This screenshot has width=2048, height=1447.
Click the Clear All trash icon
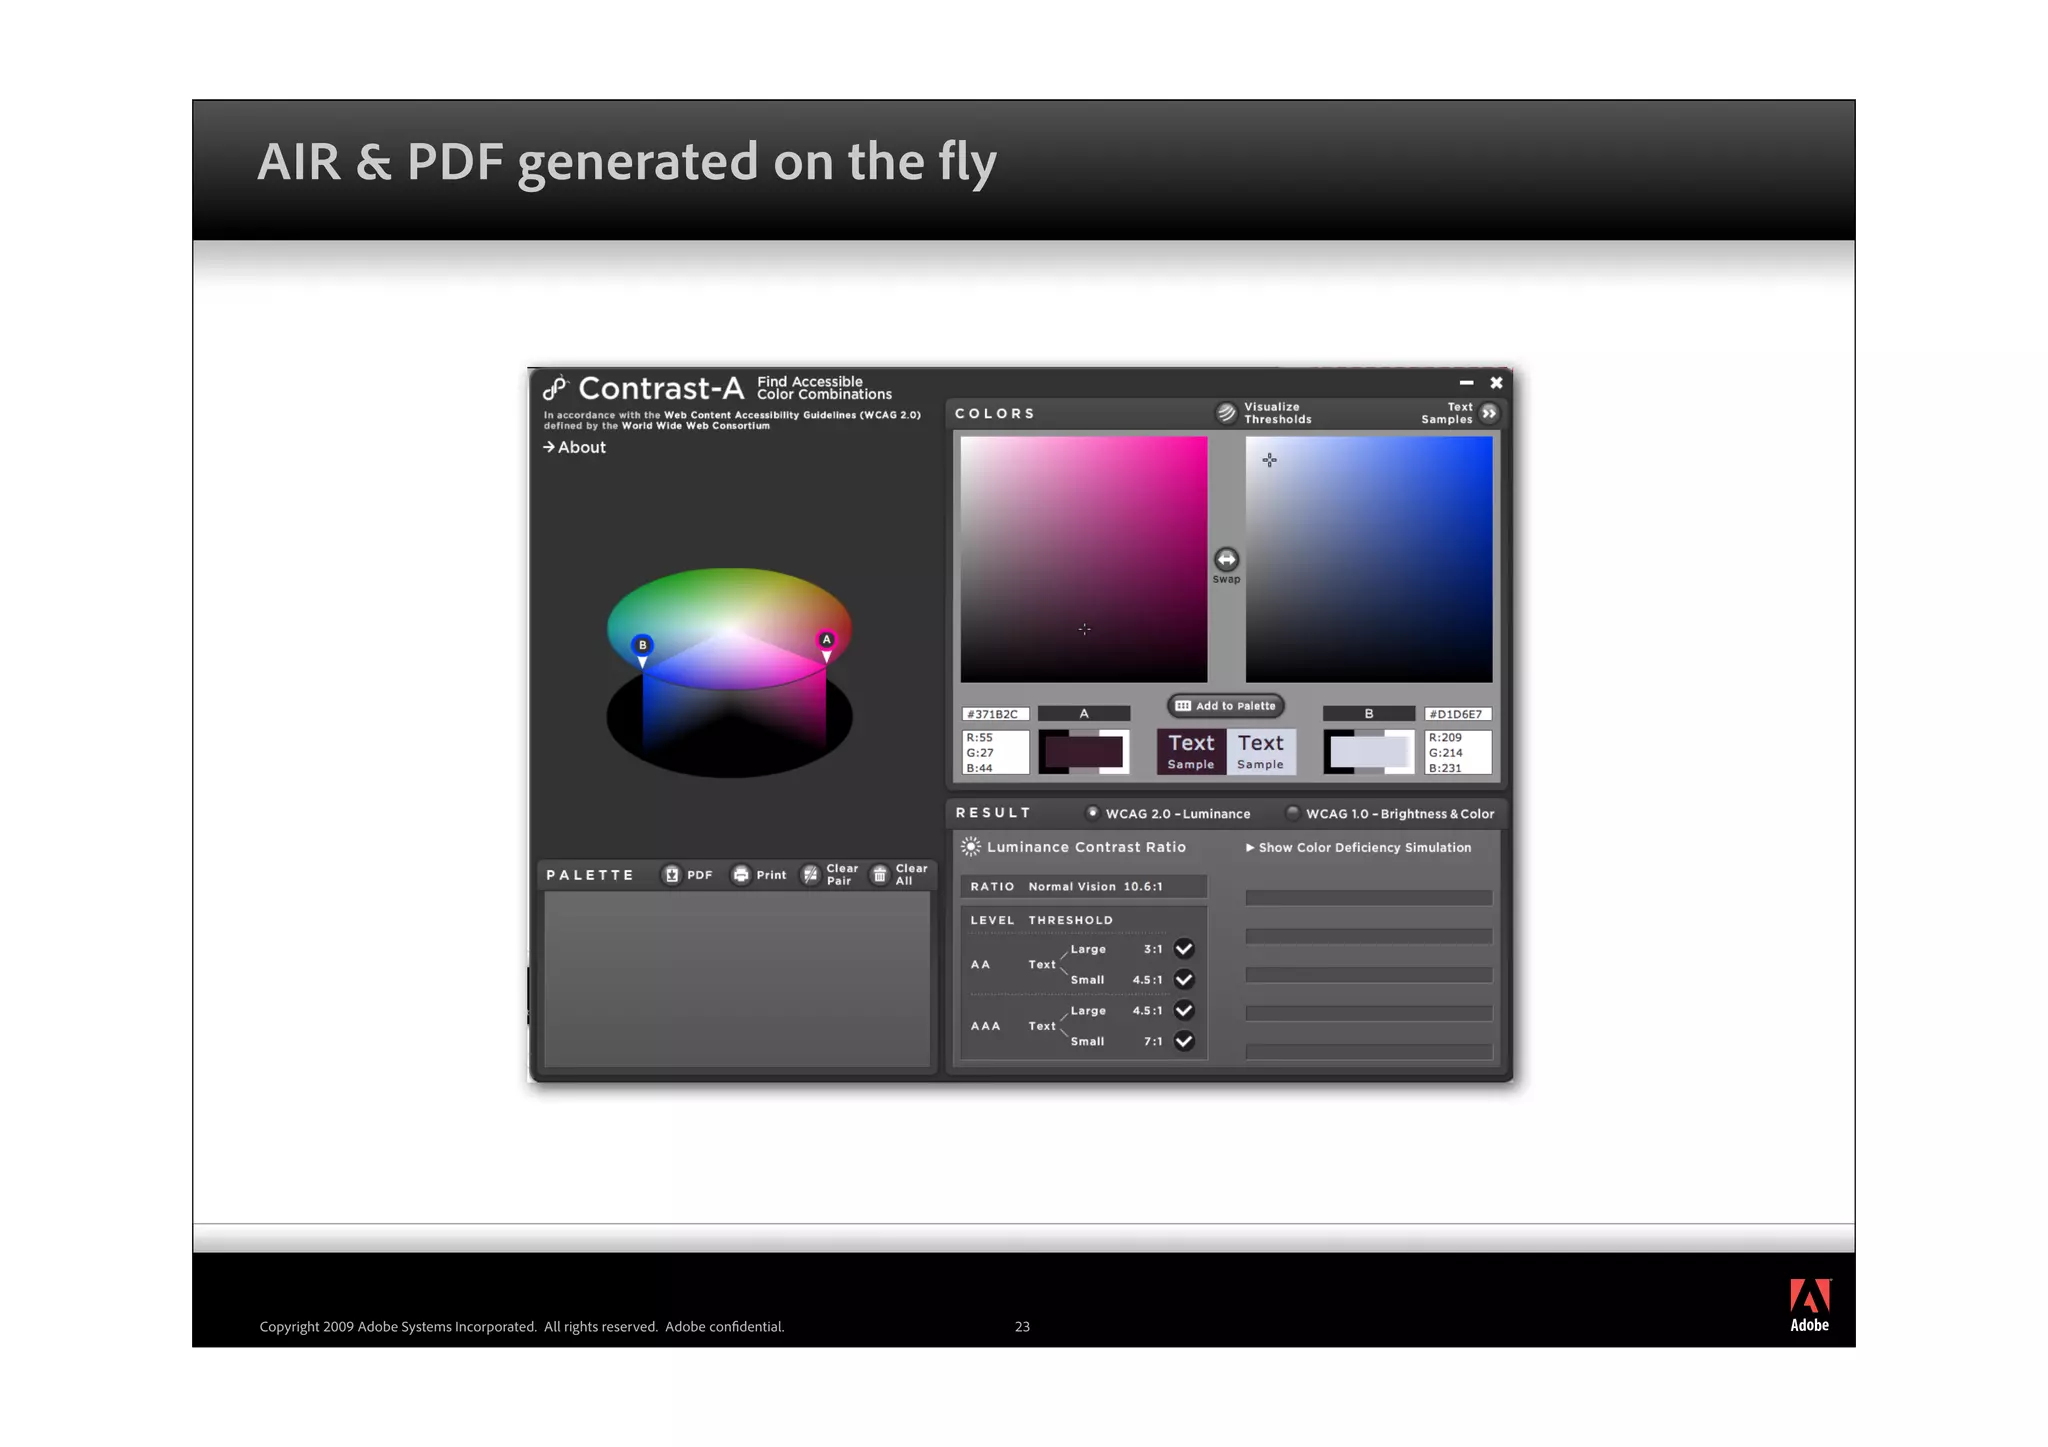pyautogui.click(x=880, y=875)
